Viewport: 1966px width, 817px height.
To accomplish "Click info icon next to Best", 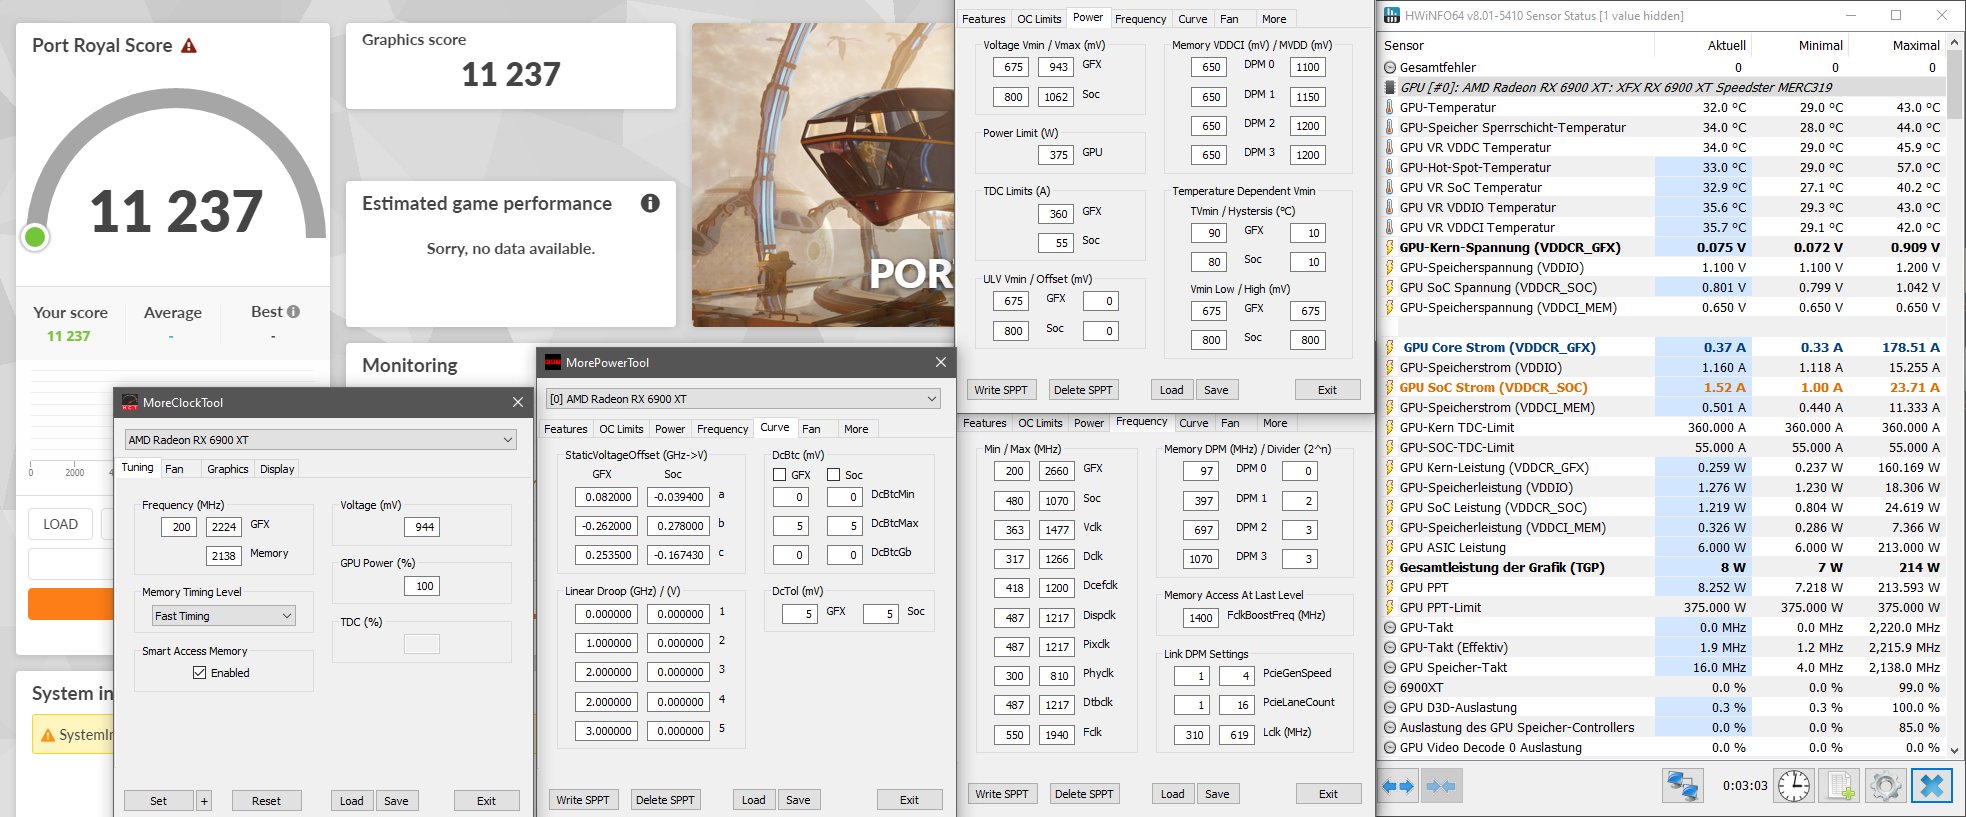I will pyautogui.click(x=293, y=311).
